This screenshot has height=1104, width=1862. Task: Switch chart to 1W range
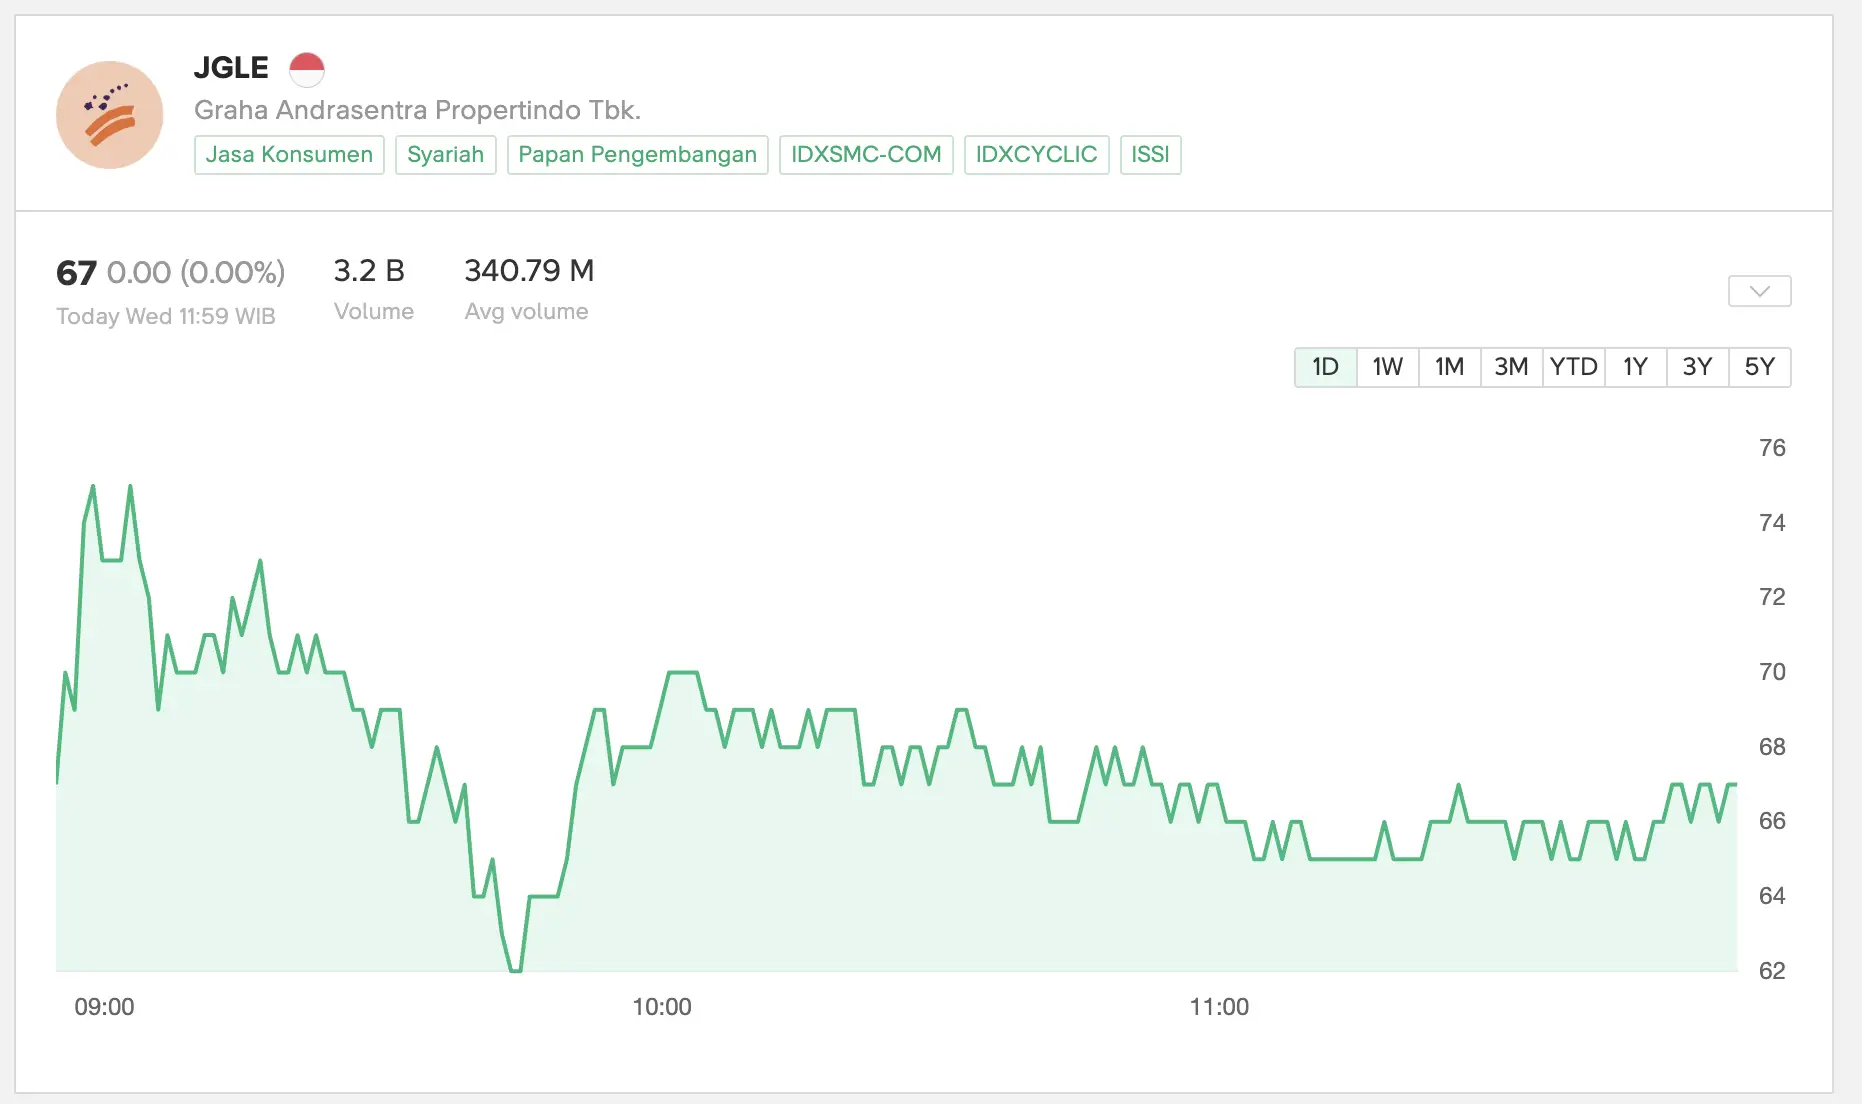(x=1387, y=367)
